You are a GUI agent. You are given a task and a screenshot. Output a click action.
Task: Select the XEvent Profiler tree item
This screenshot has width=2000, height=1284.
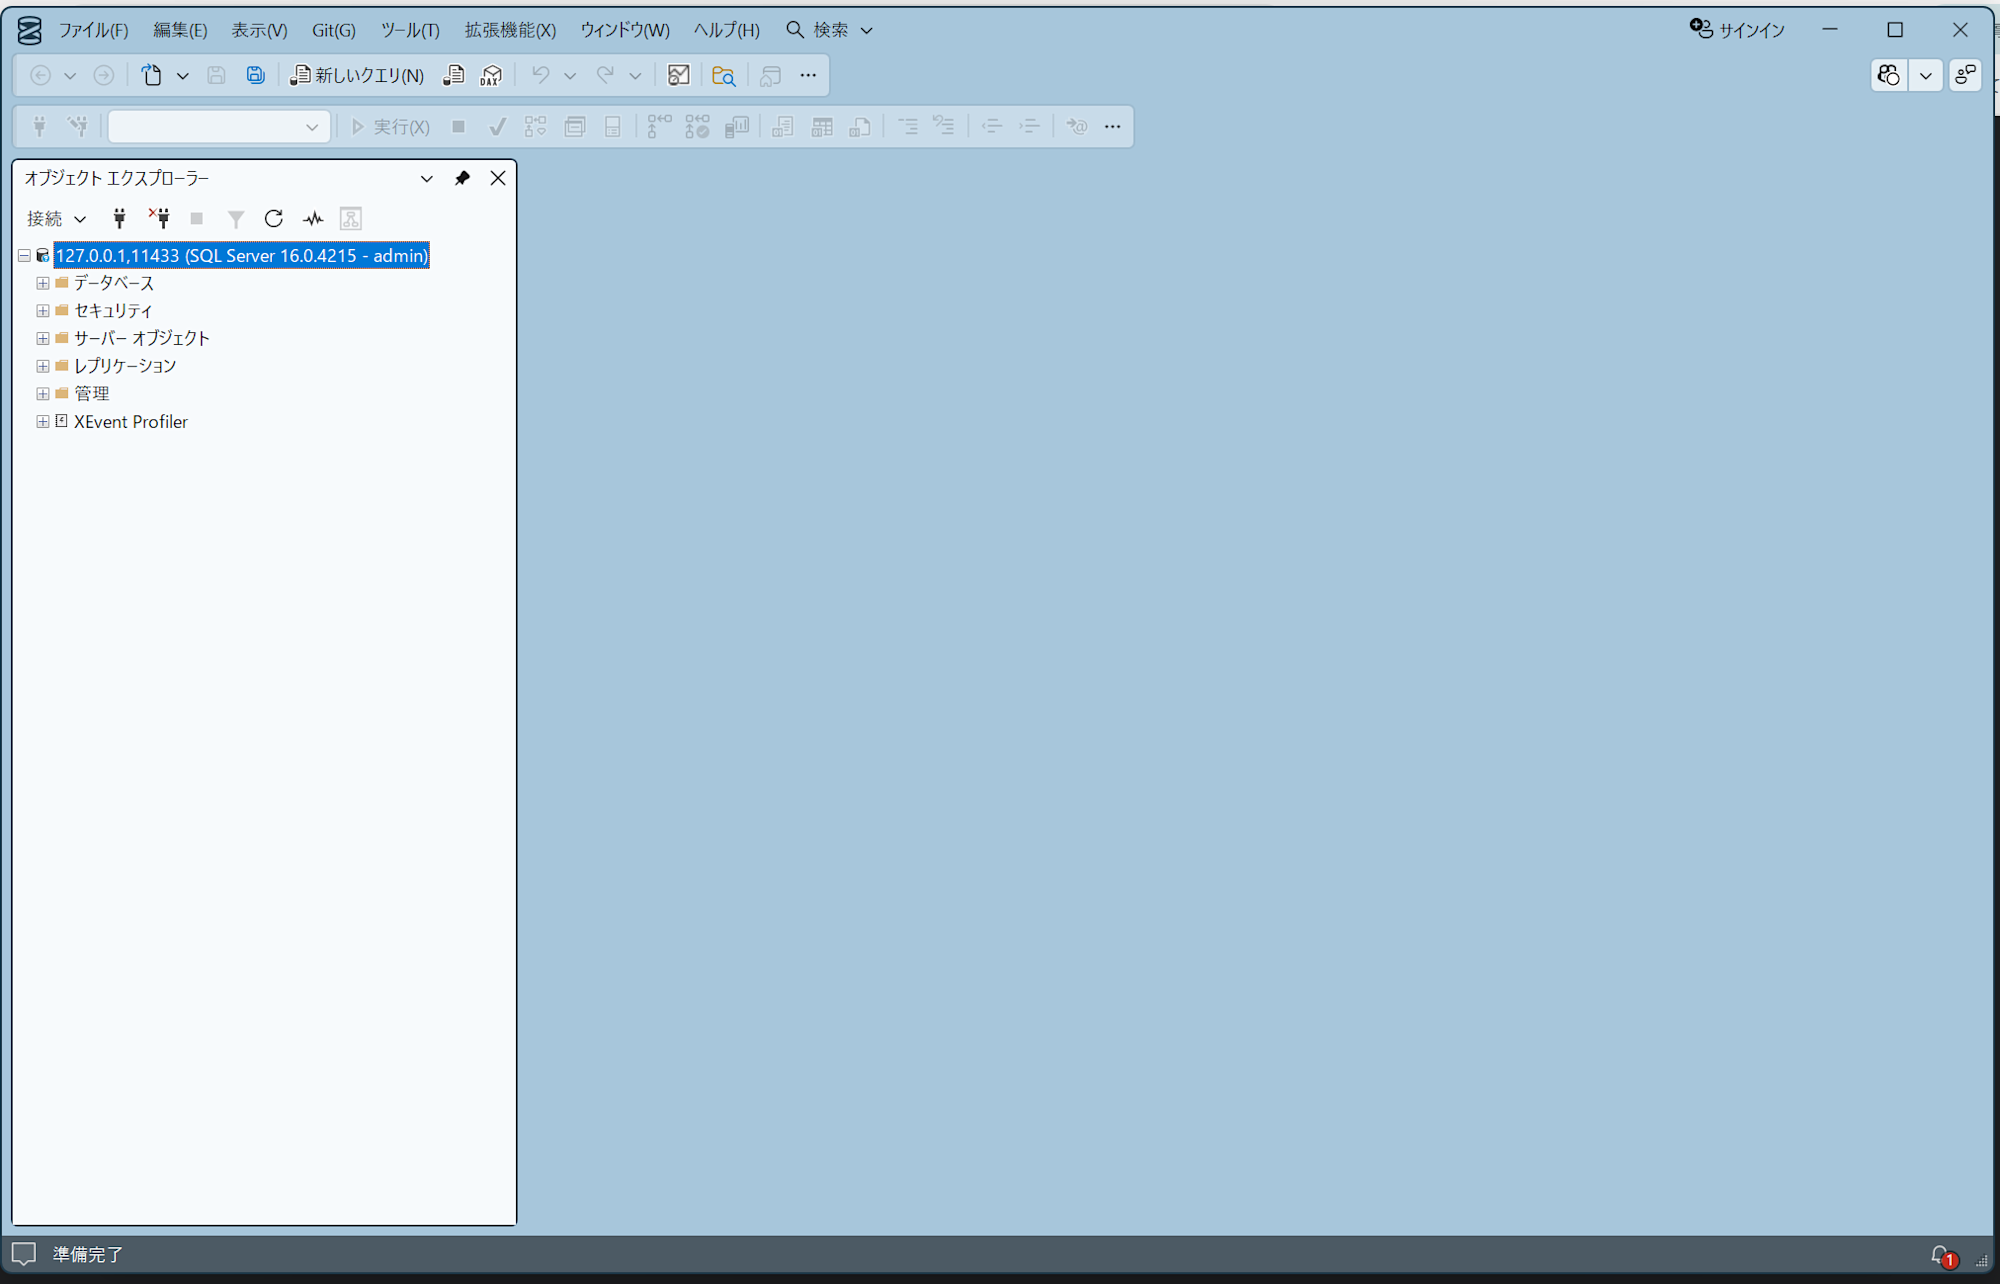tap(130, 422)
